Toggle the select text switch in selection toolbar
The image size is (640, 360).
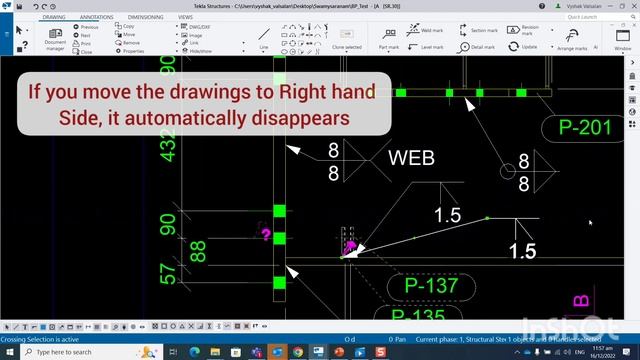(25, 327)
